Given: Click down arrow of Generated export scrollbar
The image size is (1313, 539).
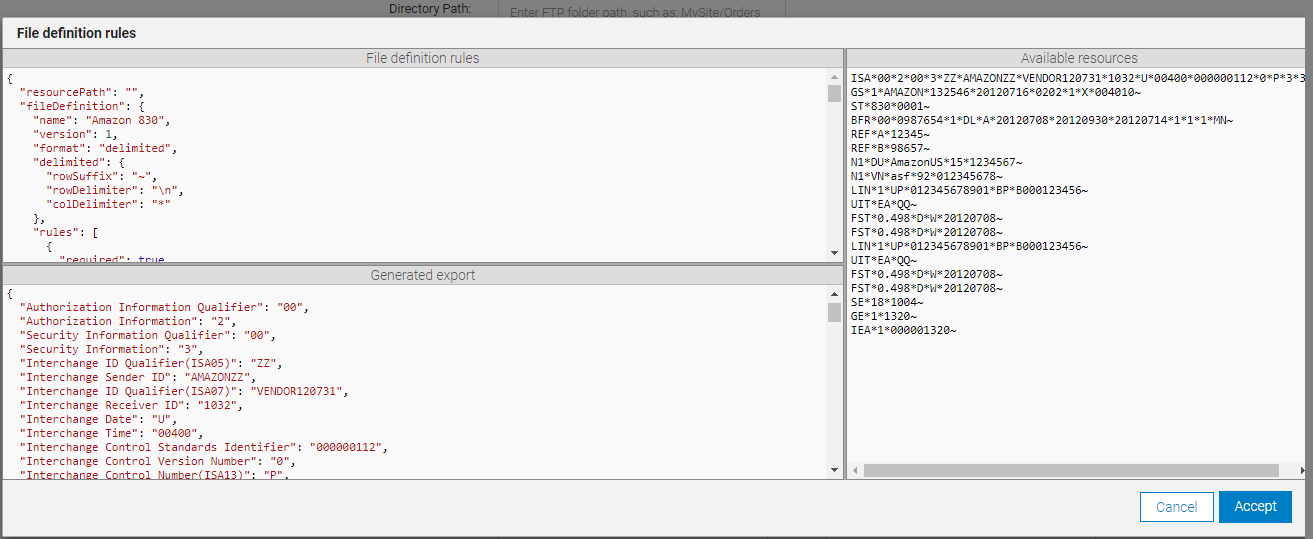Looking at the screenshot, I should click(834, 470).
